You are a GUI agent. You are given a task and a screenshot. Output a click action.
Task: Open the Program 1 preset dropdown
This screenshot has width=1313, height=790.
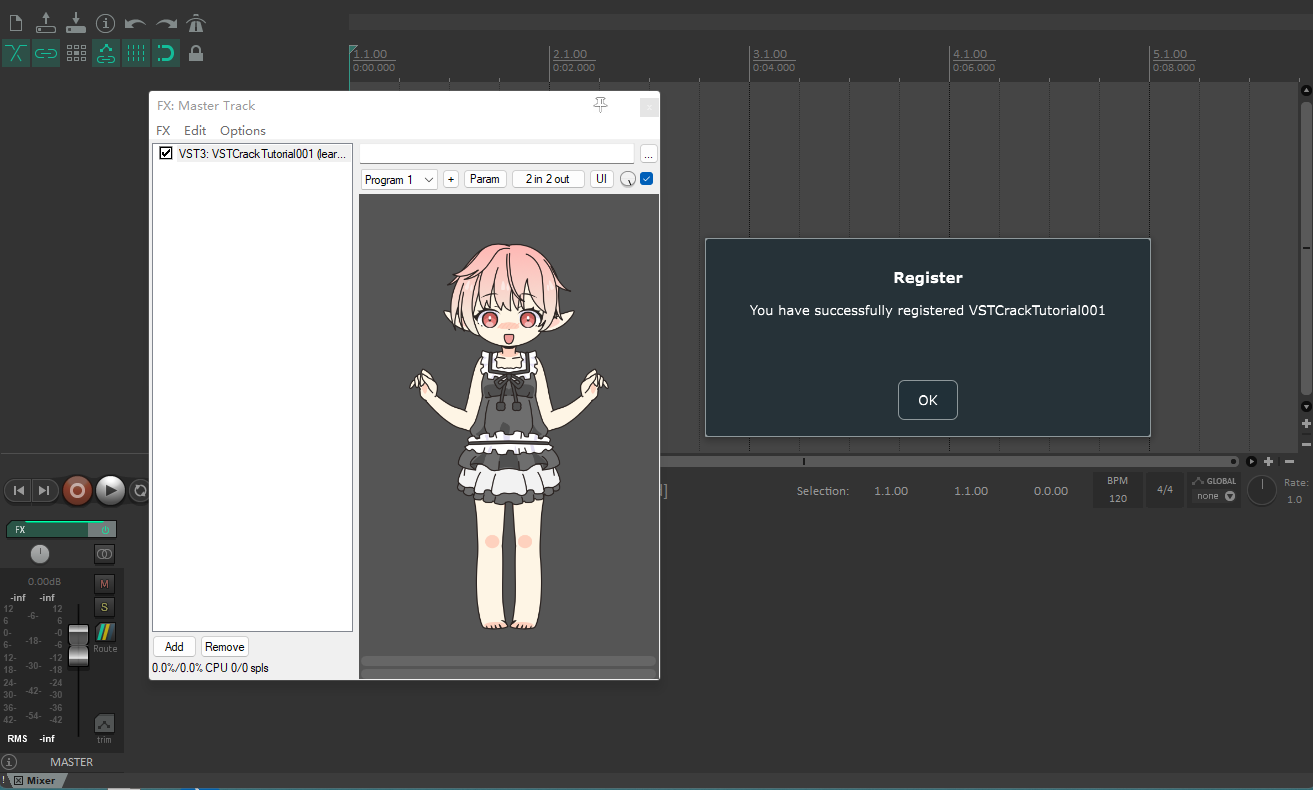click(399, 180)
